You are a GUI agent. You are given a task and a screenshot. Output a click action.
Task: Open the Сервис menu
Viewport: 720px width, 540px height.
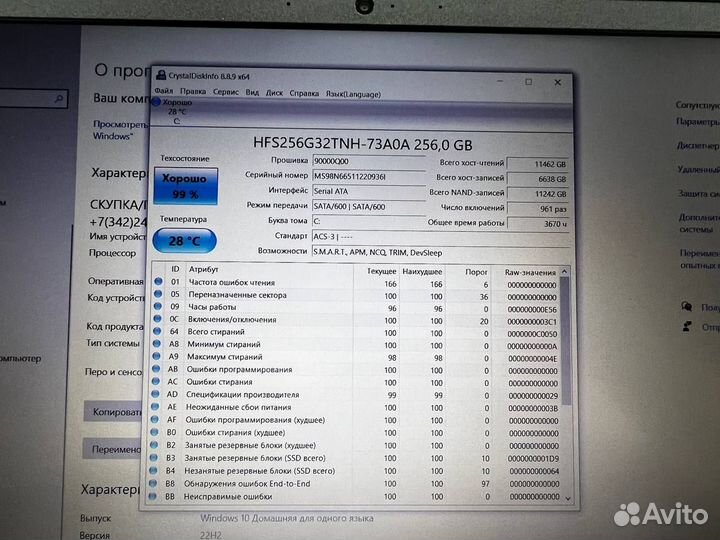tap(225, 92)
